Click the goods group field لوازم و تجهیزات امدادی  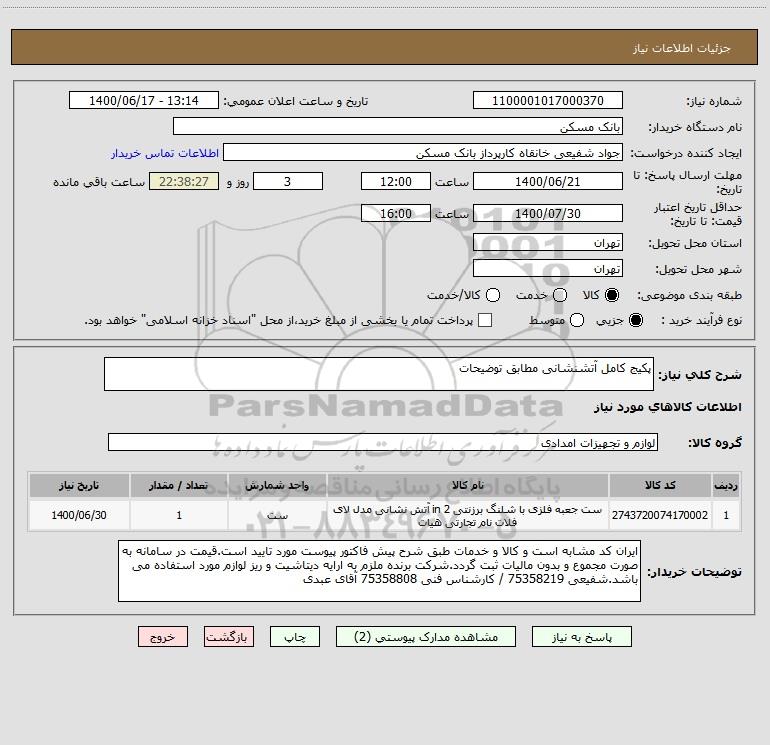point(383,442)
